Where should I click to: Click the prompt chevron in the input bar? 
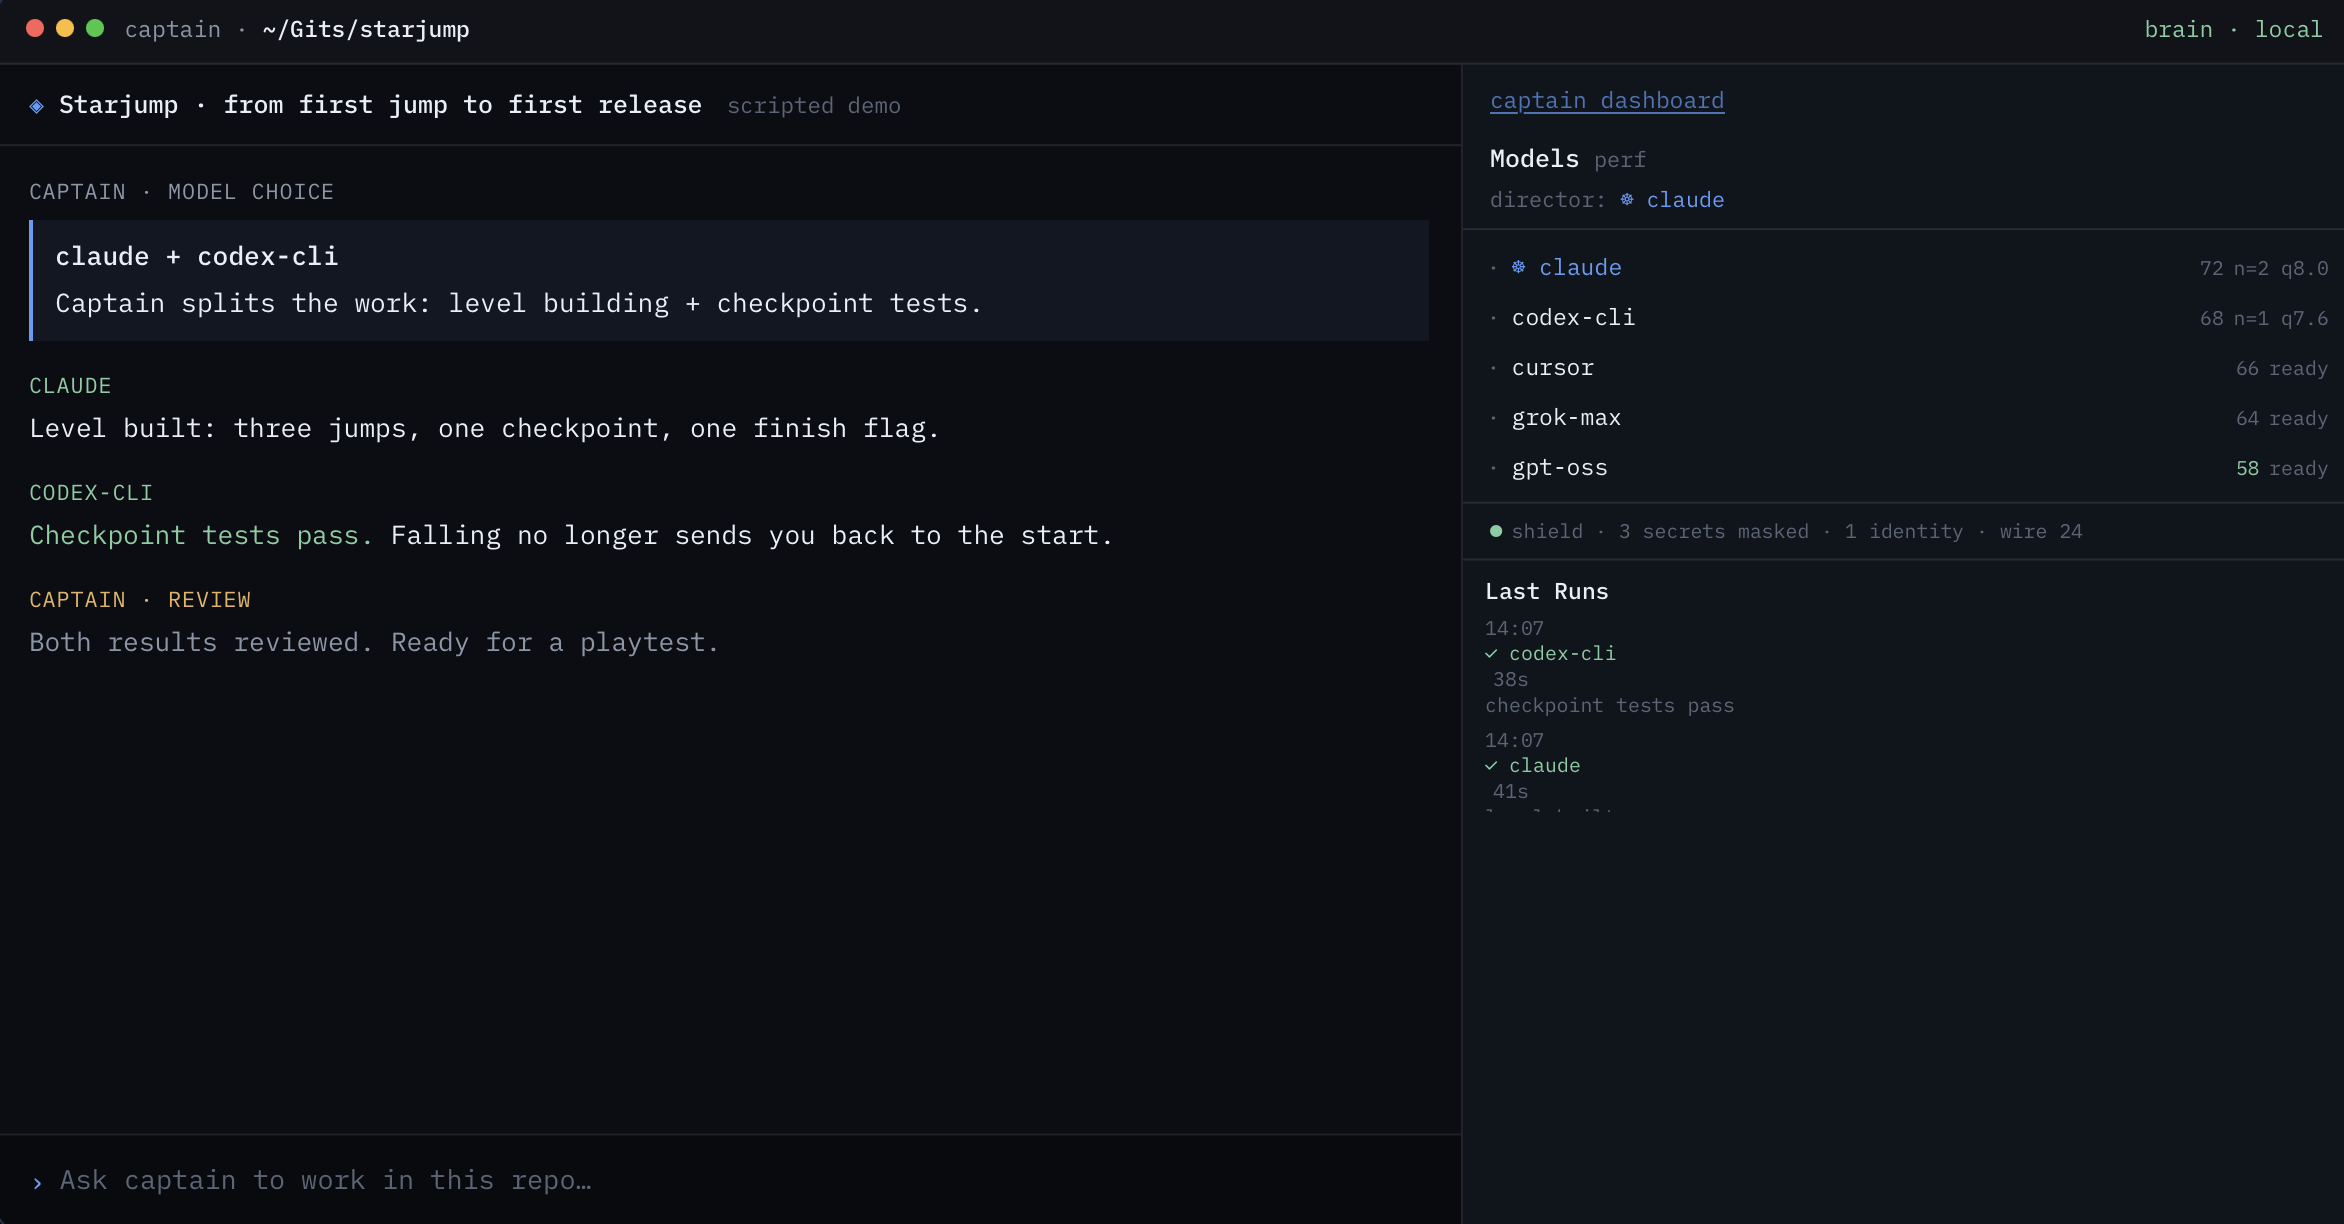click(37, 1183)
